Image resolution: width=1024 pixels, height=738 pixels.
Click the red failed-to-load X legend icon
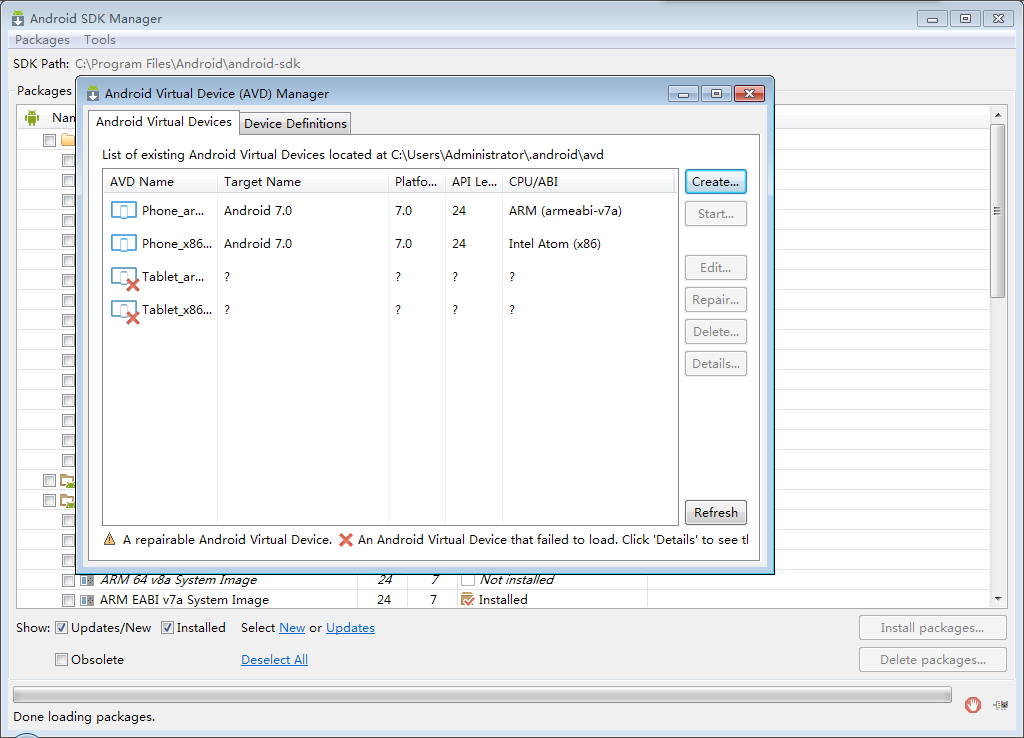pyautogui.click(x=346, y=540)
